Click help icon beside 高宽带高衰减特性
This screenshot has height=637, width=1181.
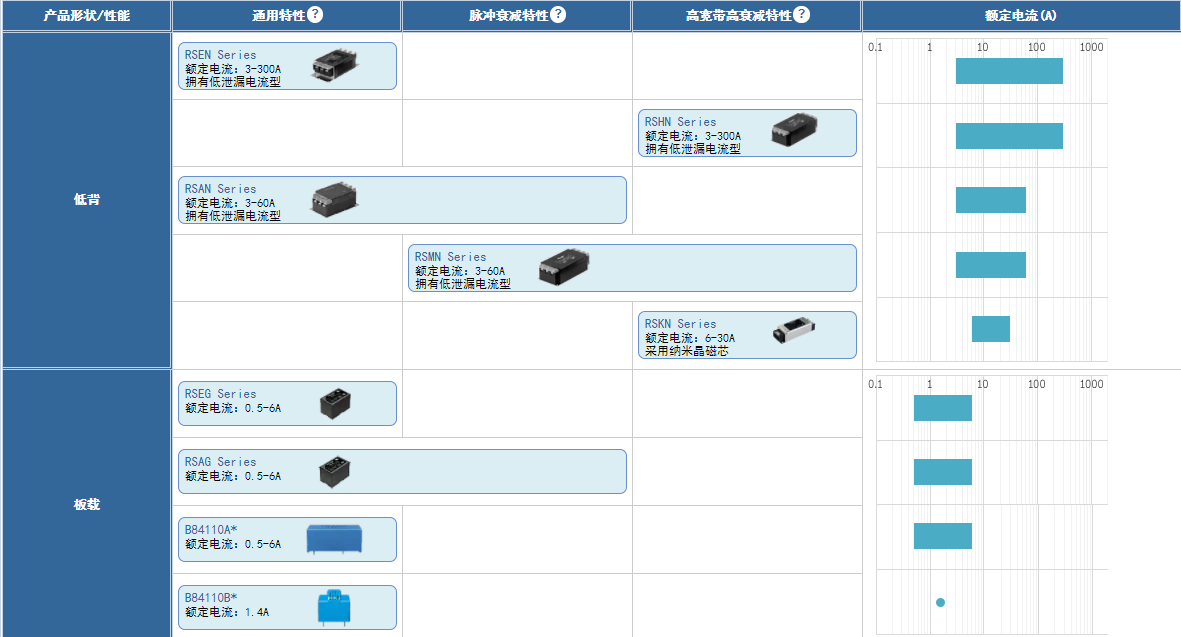click(801, 15)
